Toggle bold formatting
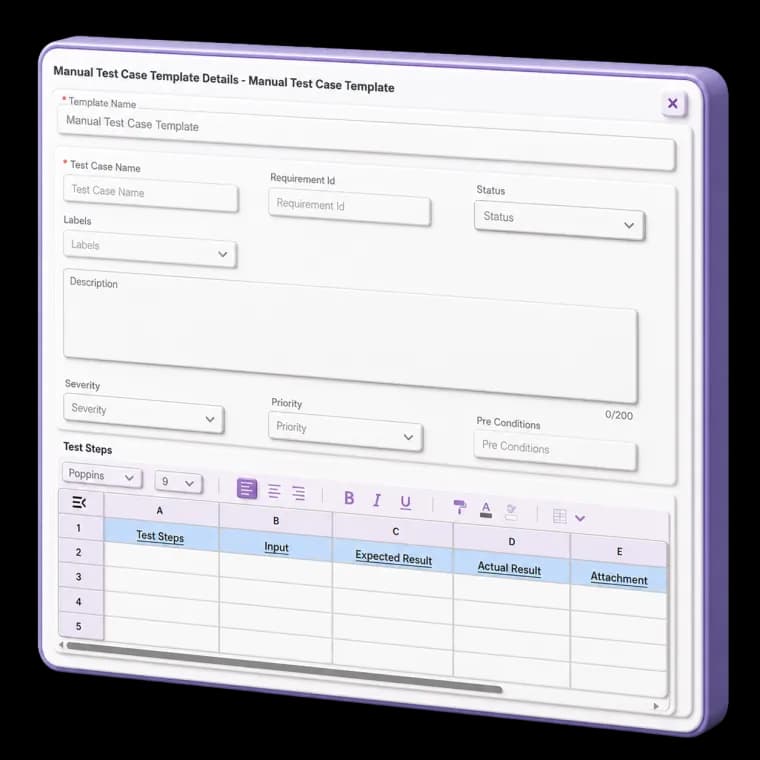This screenshot has width=760, height=760. point(349,498)
